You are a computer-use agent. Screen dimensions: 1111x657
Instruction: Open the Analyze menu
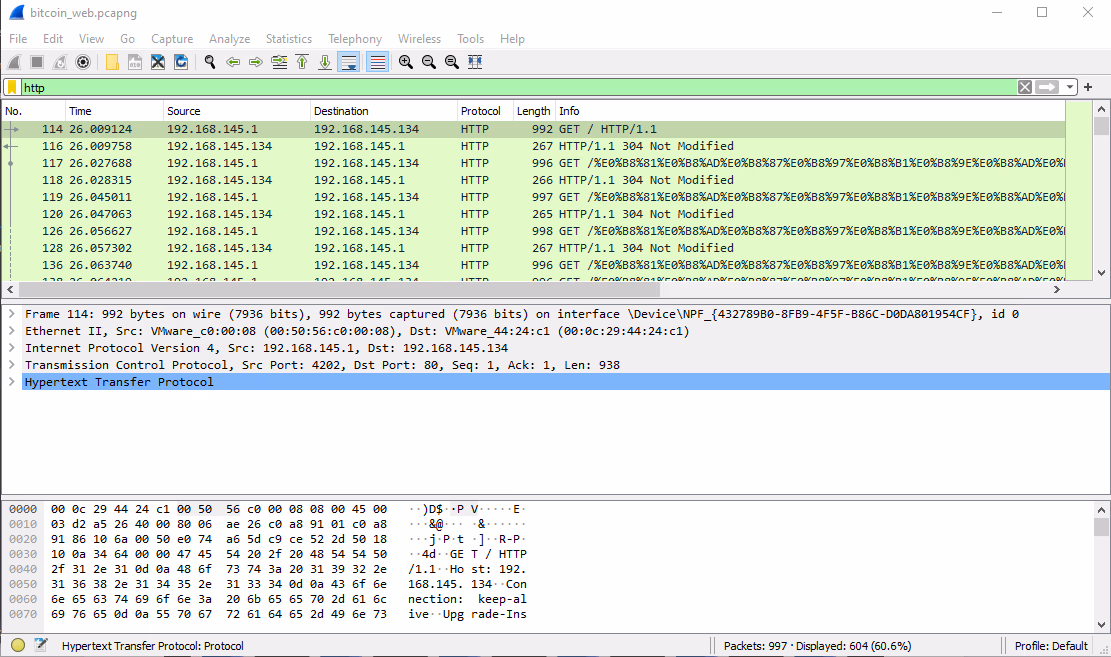(x=230, y=39)
